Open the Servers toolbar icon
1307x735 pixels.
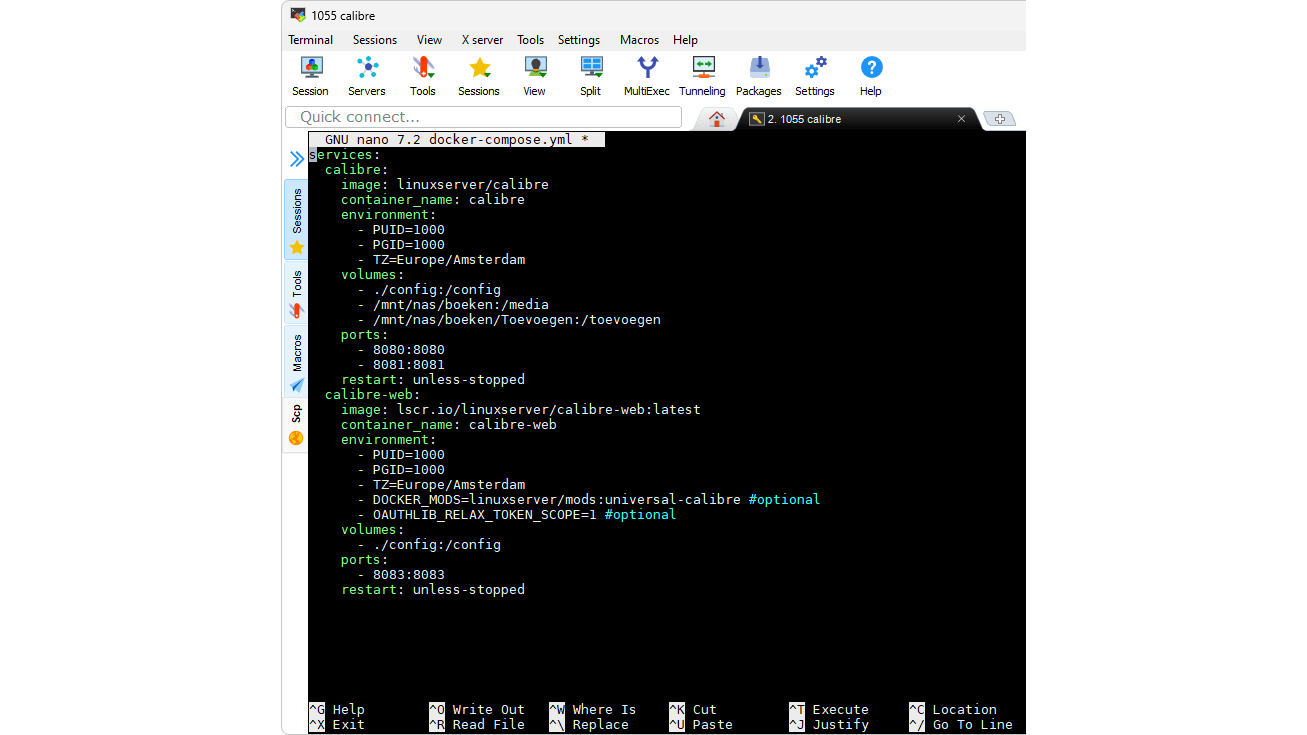366,76
